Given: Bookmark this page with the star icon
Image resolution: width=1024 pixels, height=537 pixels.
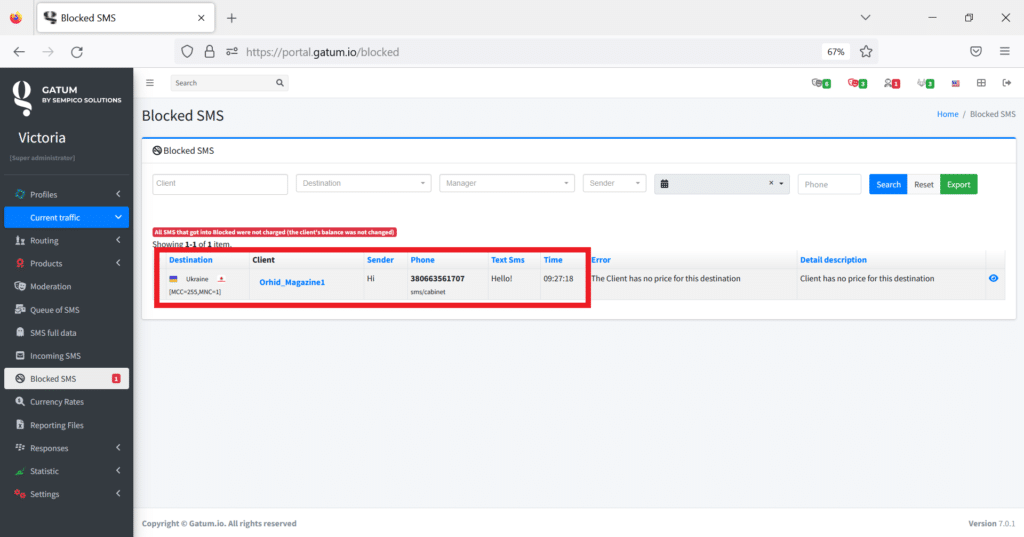Looking at the screenshot, I should pyautogui.click(x=866, y=51).
